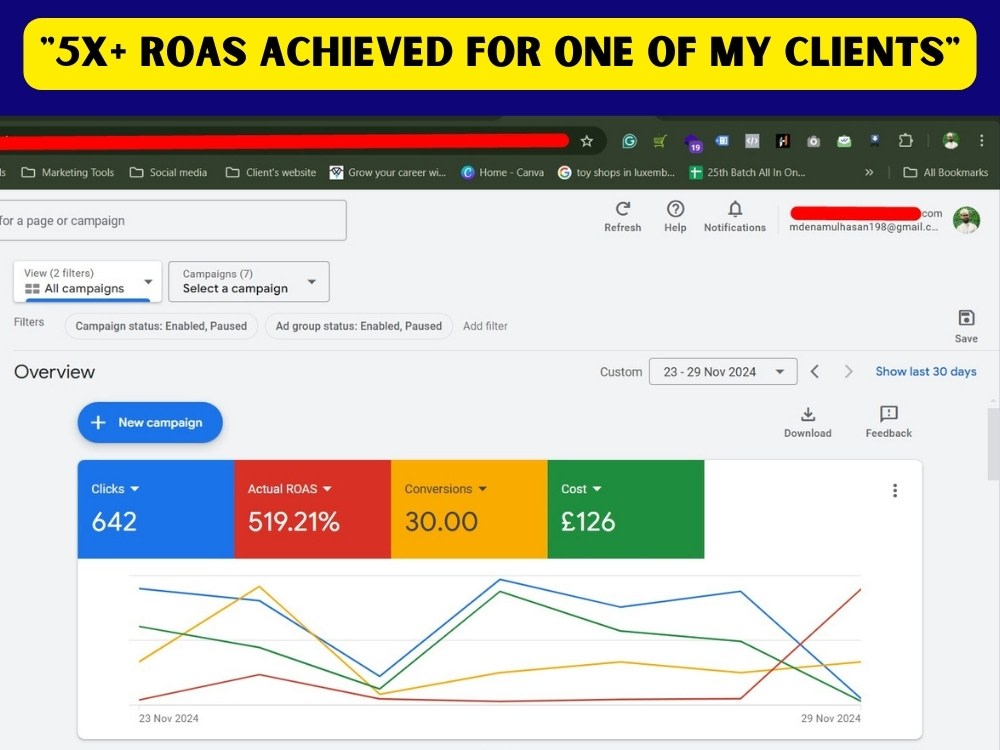This screenshot has height=750, width=1000.
Task: Open the green shopping cart extension
Action: (x=660, y=141)
